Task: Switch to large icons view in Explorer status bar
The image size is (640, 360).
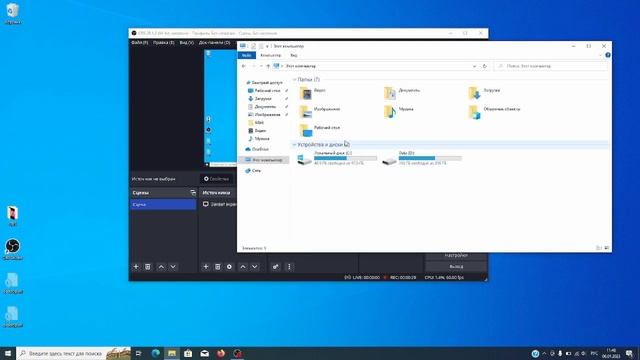Action: click(607, 248)
